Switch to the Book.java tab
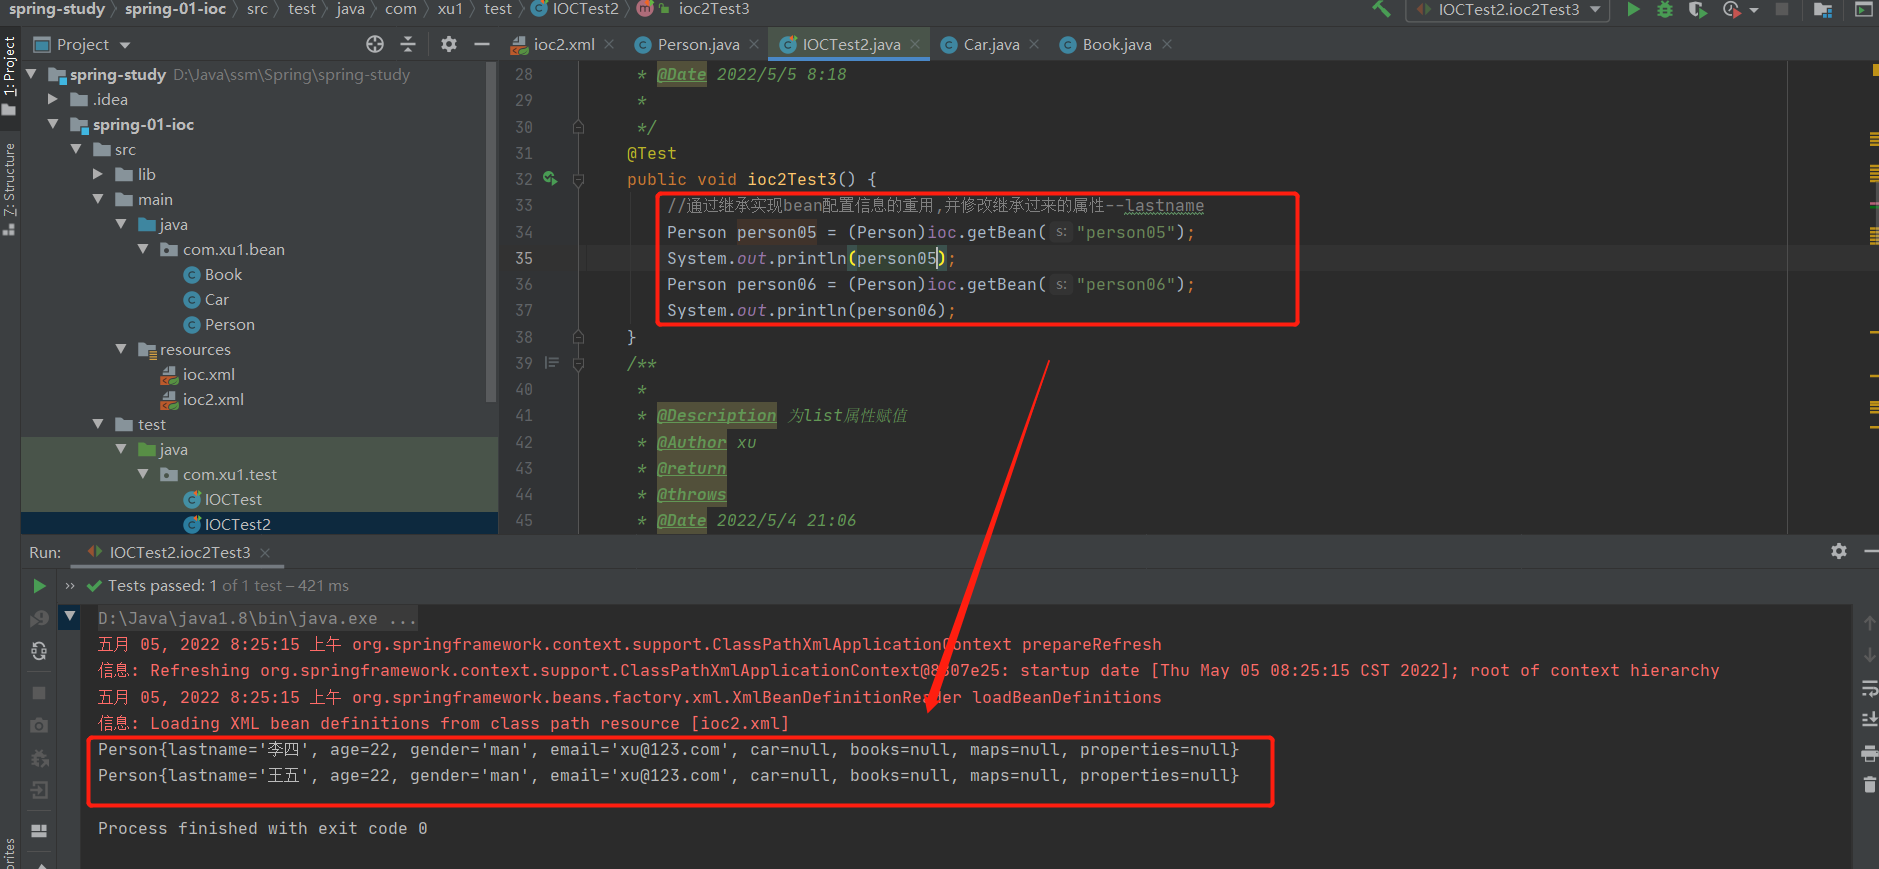The image size is (1879, 869). (x=1116, y=44)
